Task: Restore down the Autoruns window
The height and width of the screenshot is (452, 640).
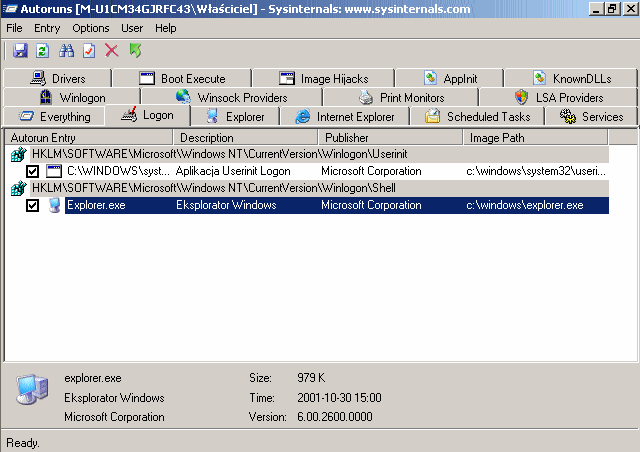Action: pos(613,9)
